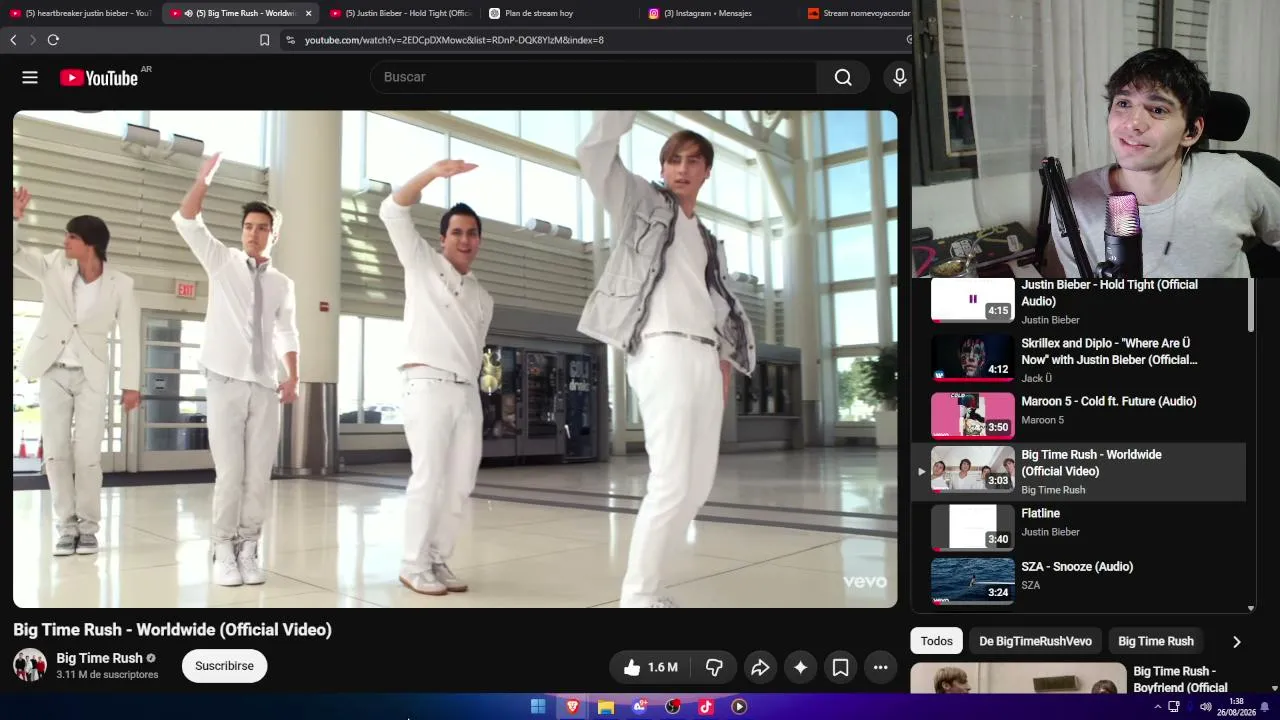Viewport: 1280px width, 720px height.
Task: Dislike the video with thumbs down
Action: [714, 667]
